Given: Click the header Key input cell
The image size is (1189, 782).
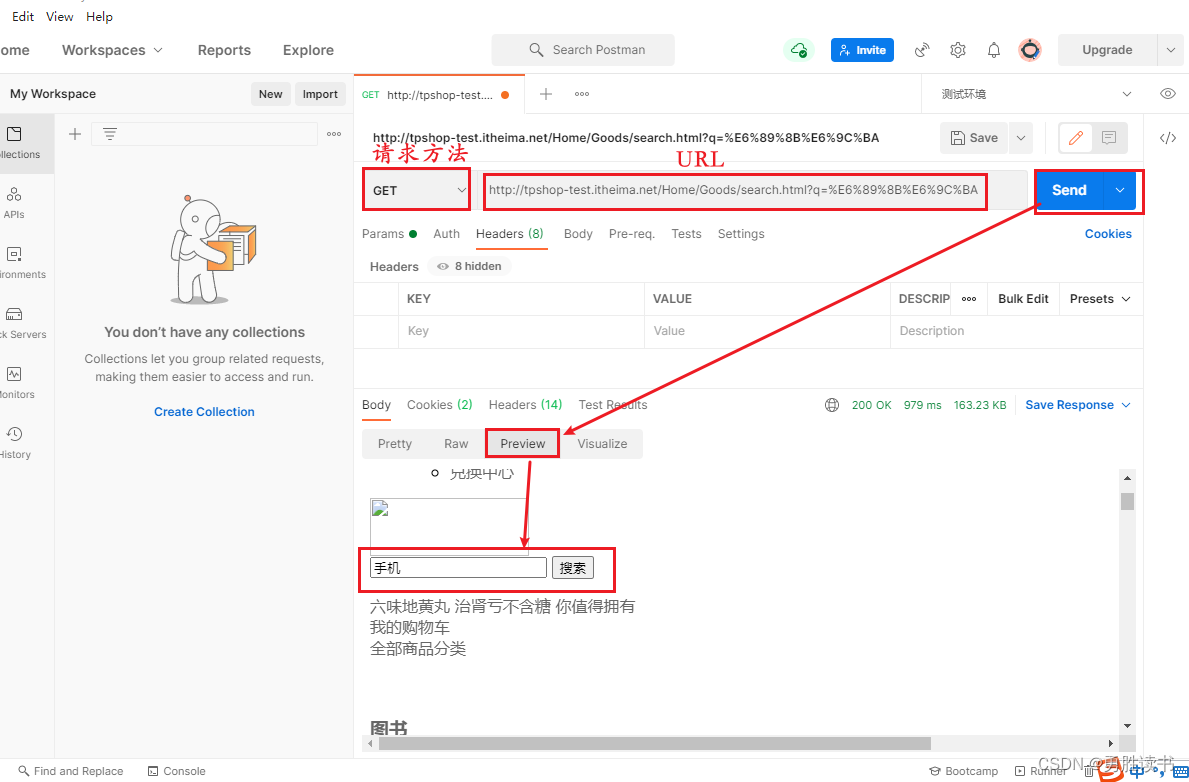Looking at the screenshot, I should click(x=521, y=331).
